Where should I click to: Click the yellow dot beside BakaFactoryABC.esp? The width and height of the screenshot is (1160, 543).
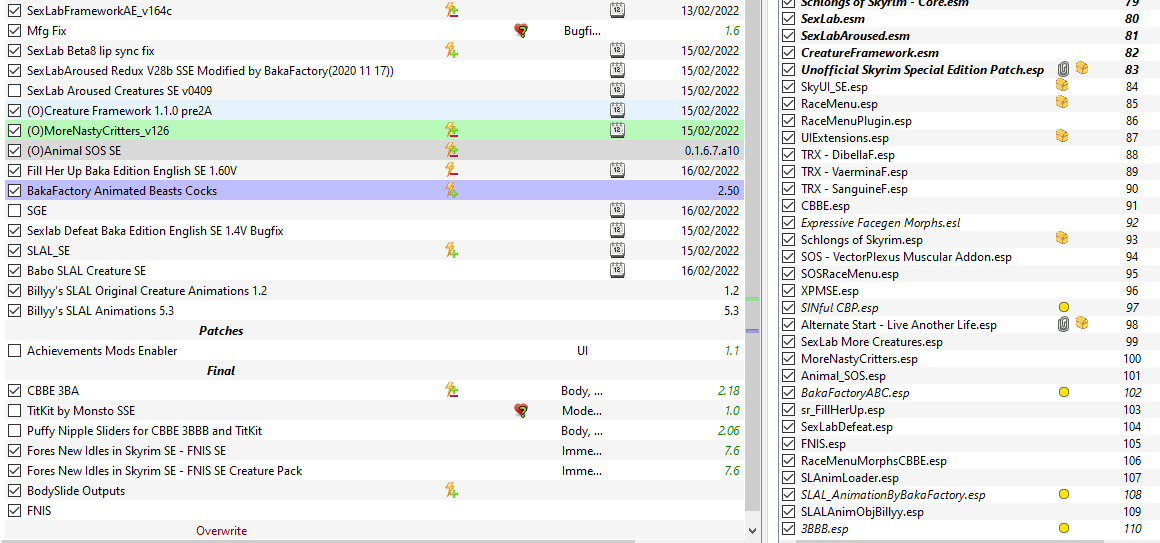pyautogui.click(x=1064, y=392)
